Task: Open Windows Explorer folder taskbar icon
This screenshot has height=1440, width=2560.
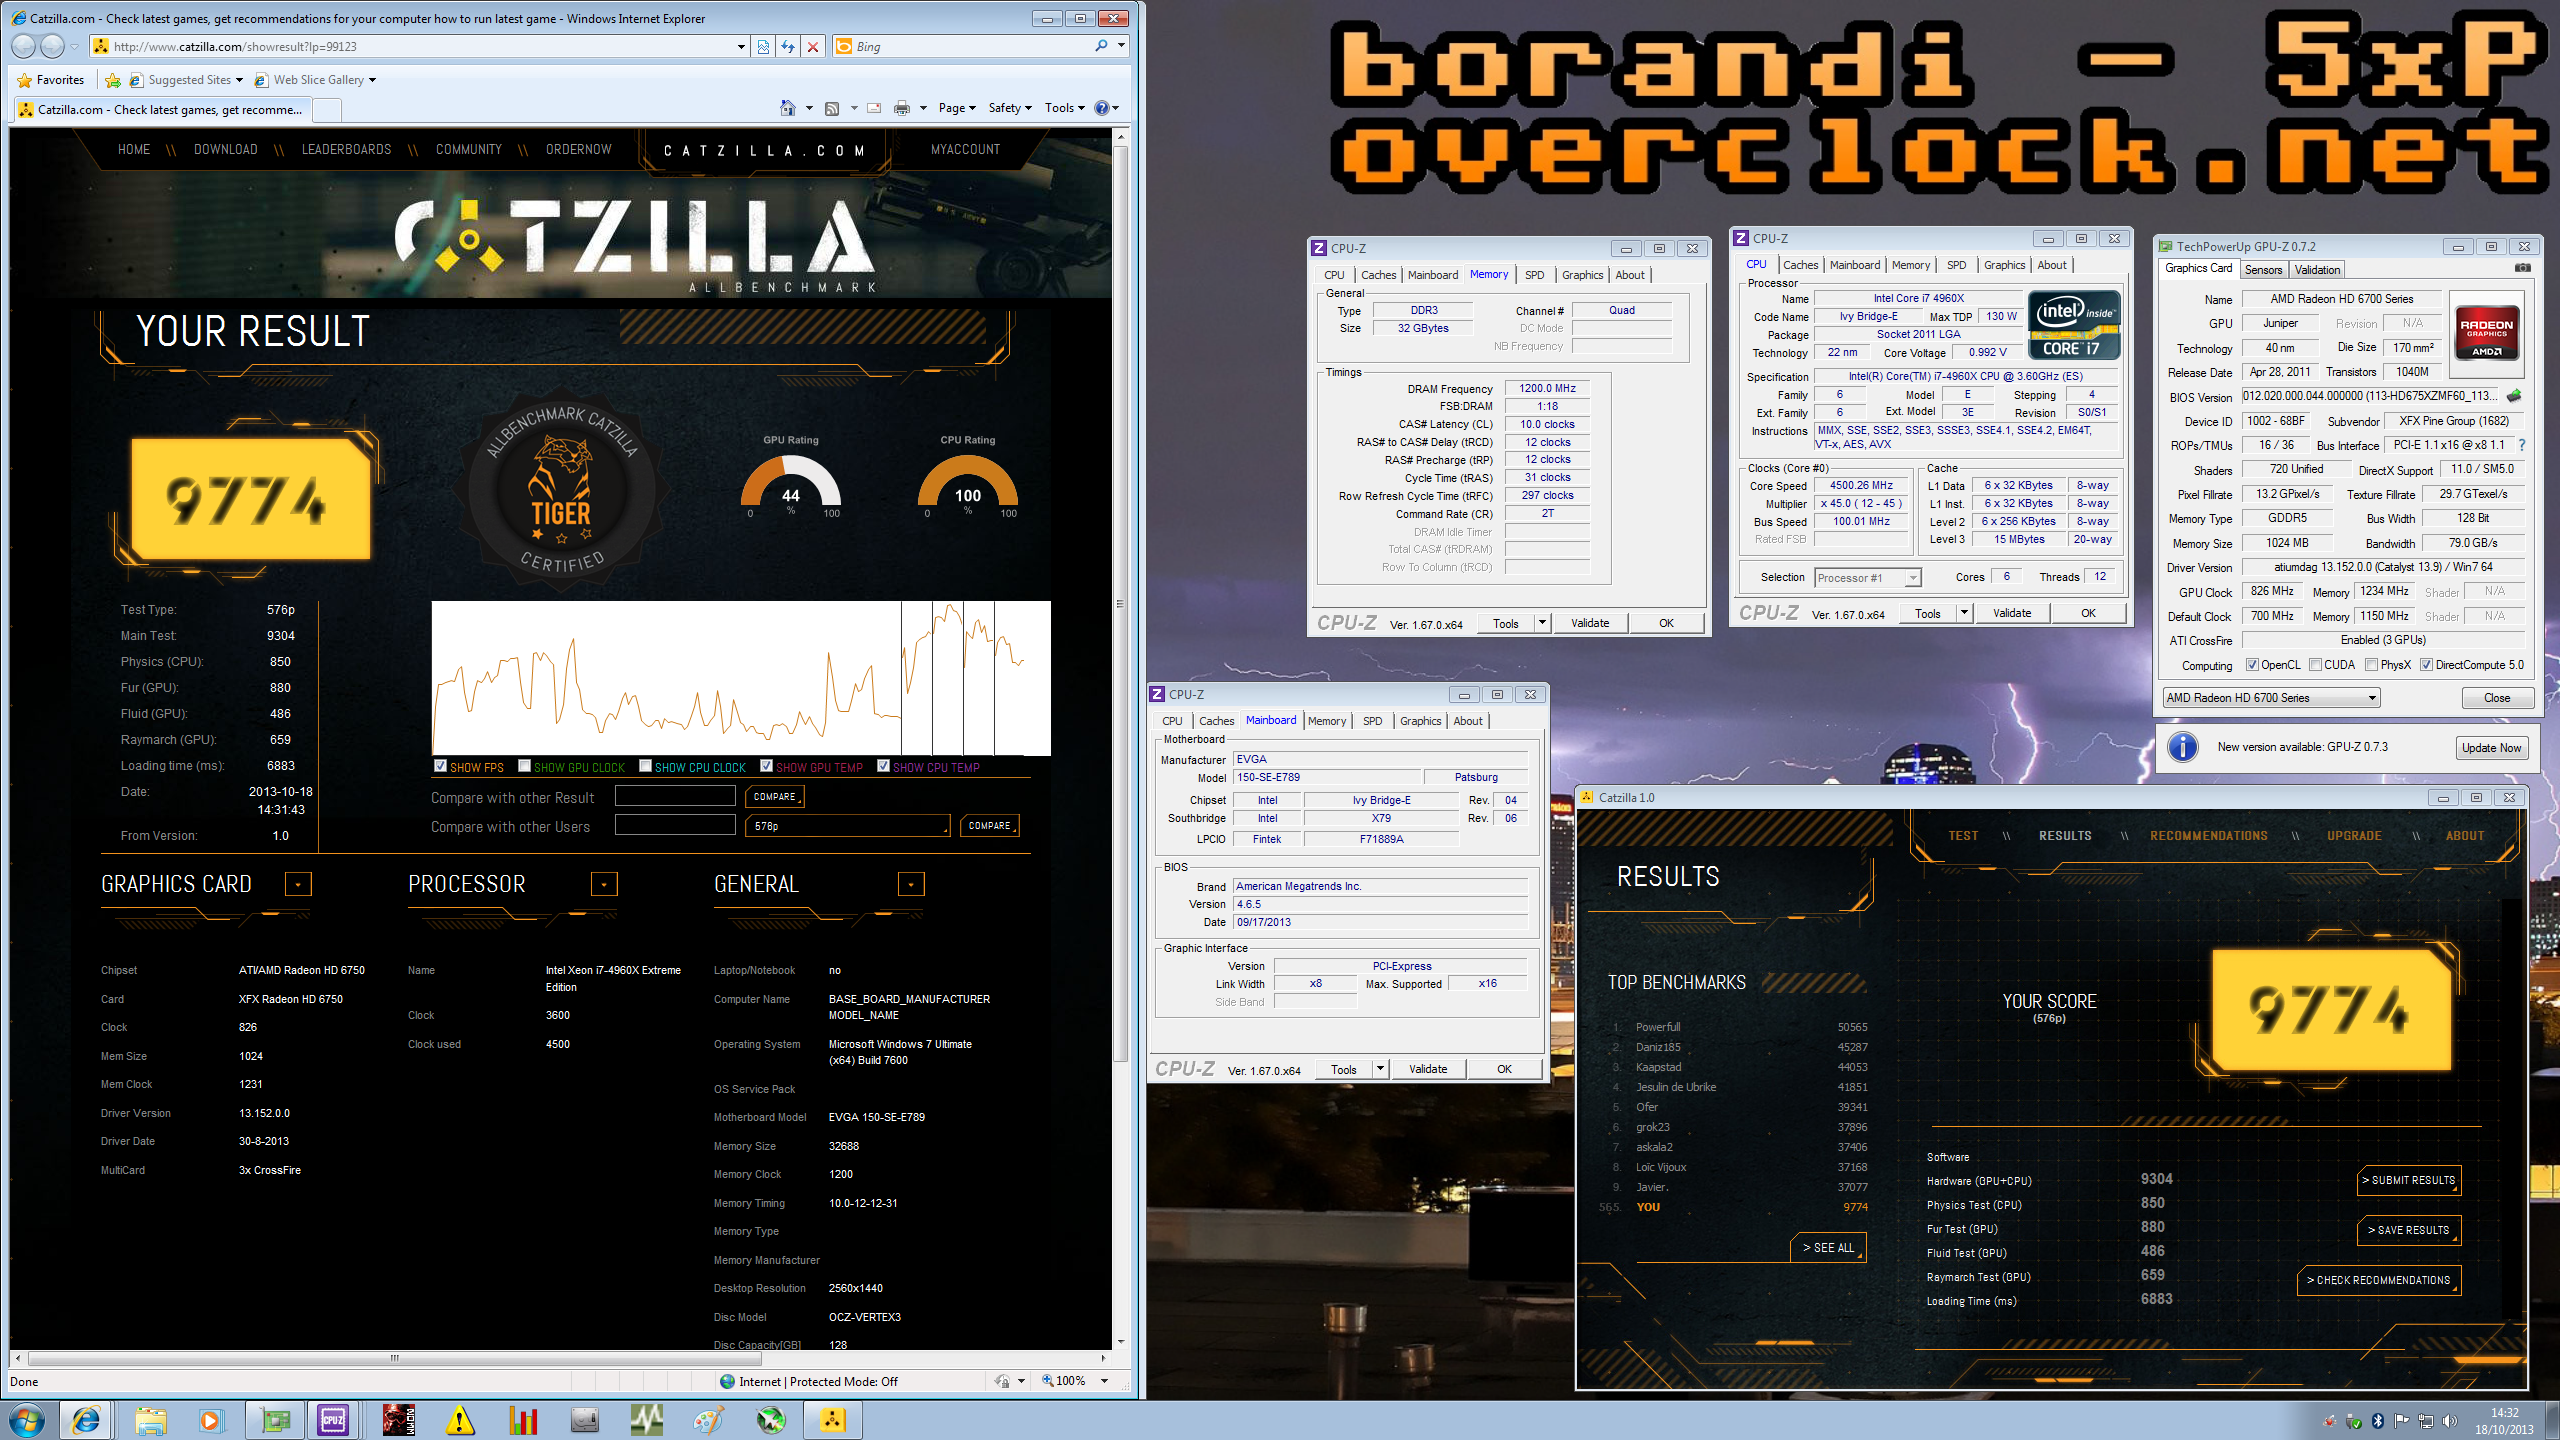Action: pyautogui.click(x=150, y=1420)
